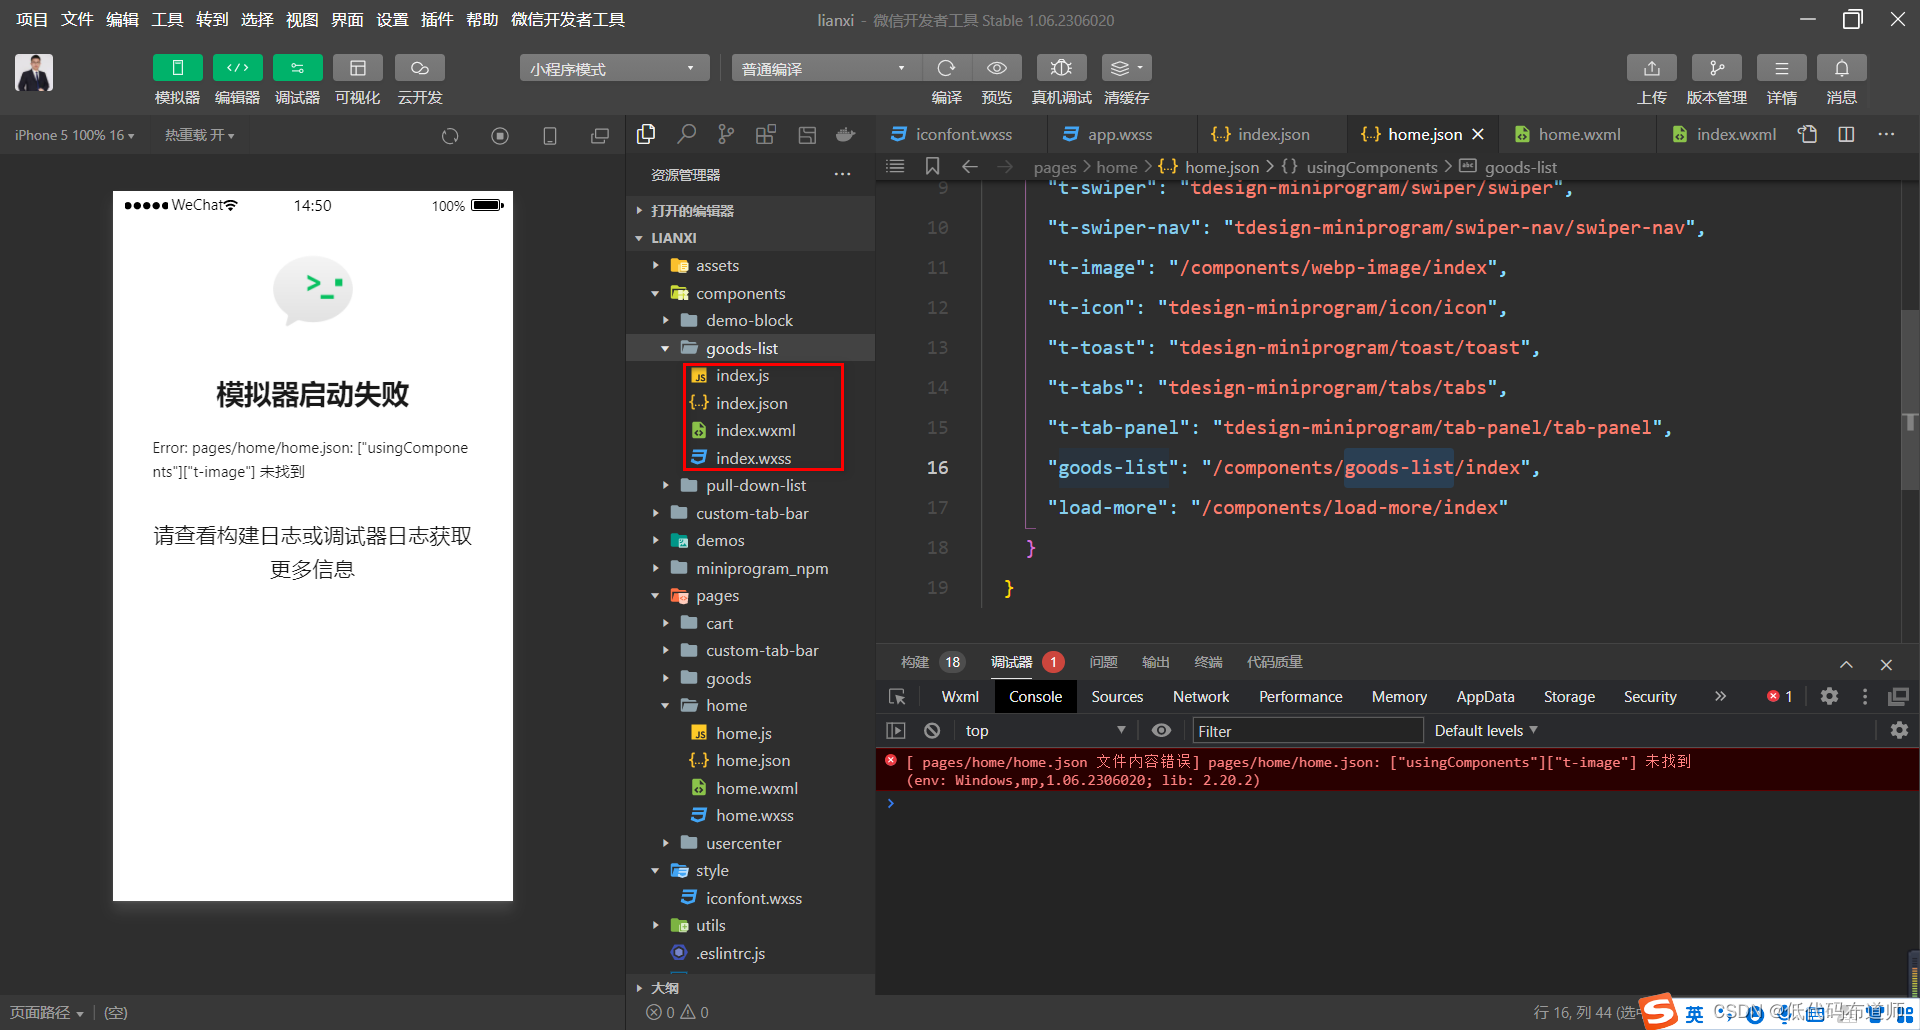Screen dimensions: 1920x1030
Task: Click the upload icon
Action: point(1652,68)
